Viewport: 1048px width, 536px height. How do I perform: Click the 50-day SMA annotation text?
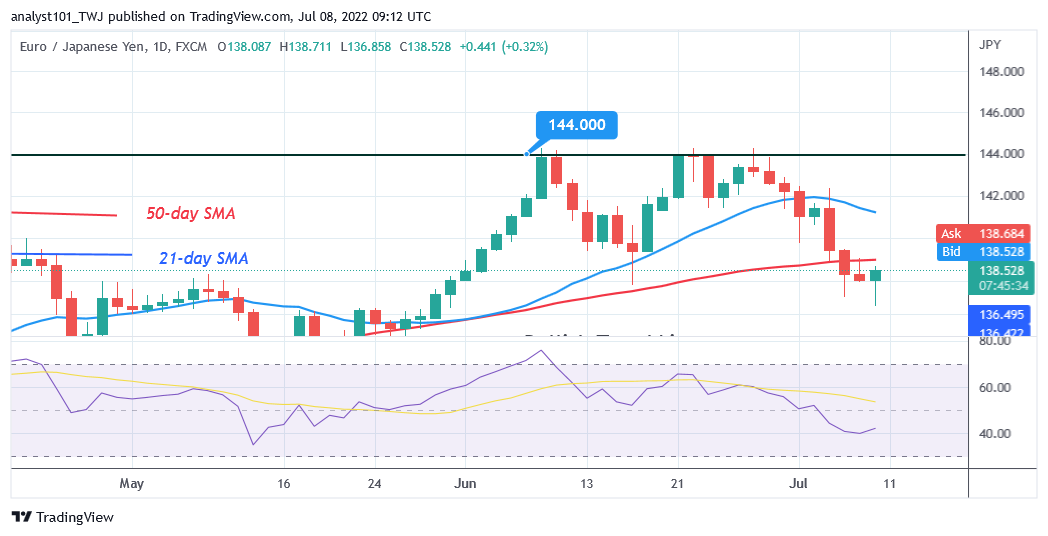(x=190, y=214)
